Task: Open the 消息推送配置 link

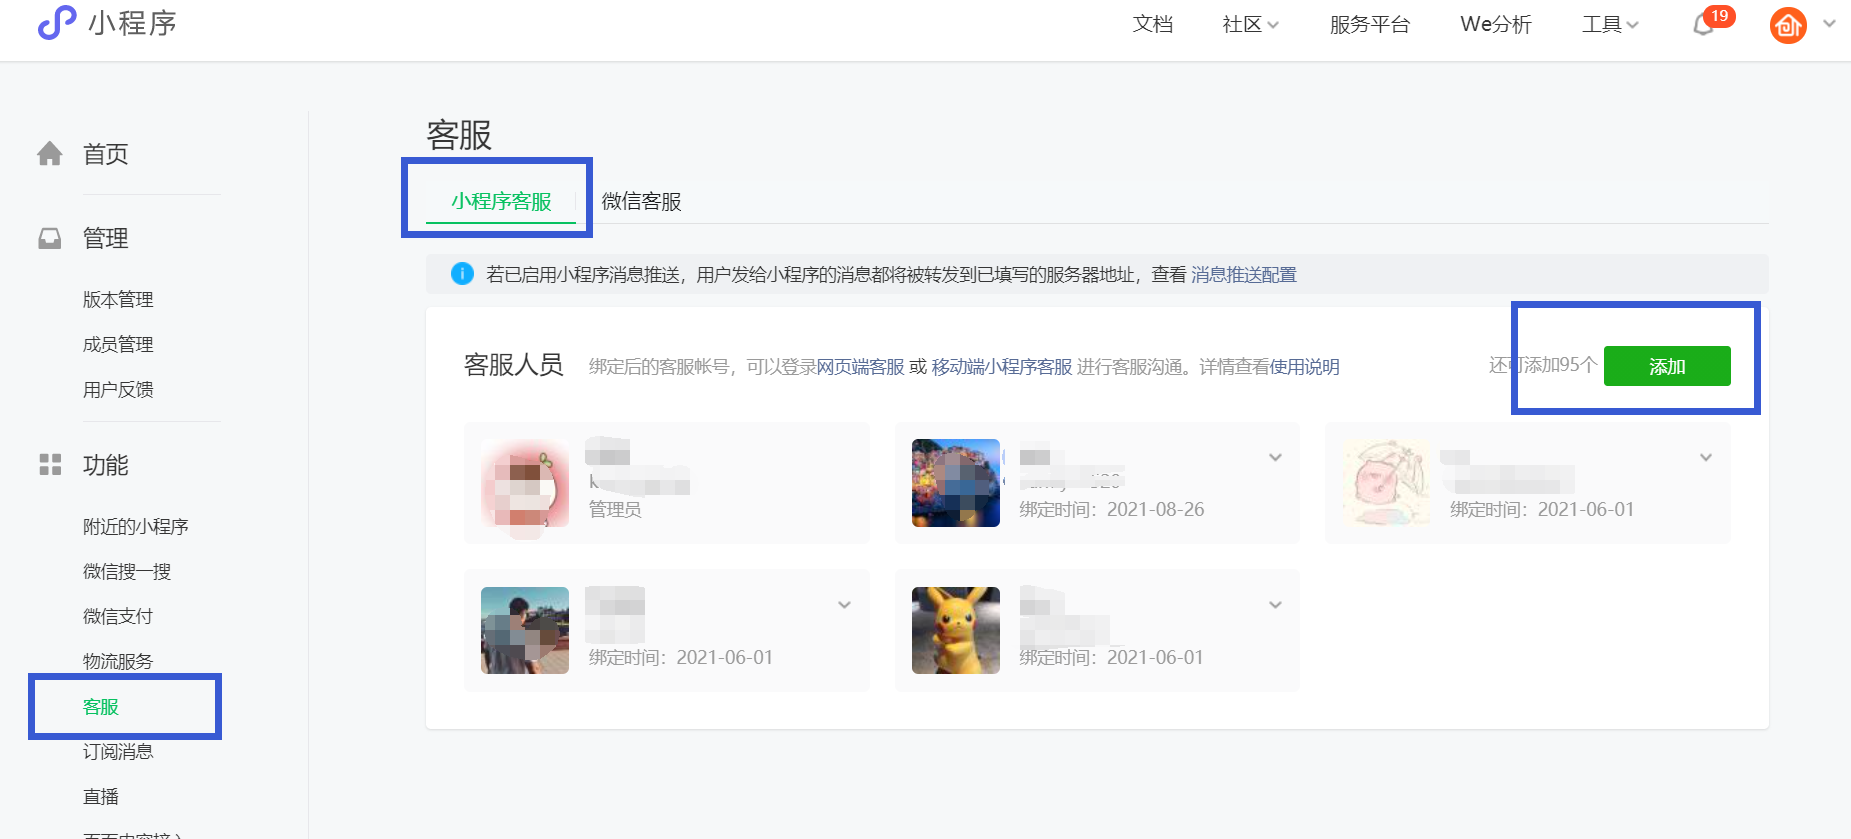Action: pyautogui.click(x=1243, y=275)
